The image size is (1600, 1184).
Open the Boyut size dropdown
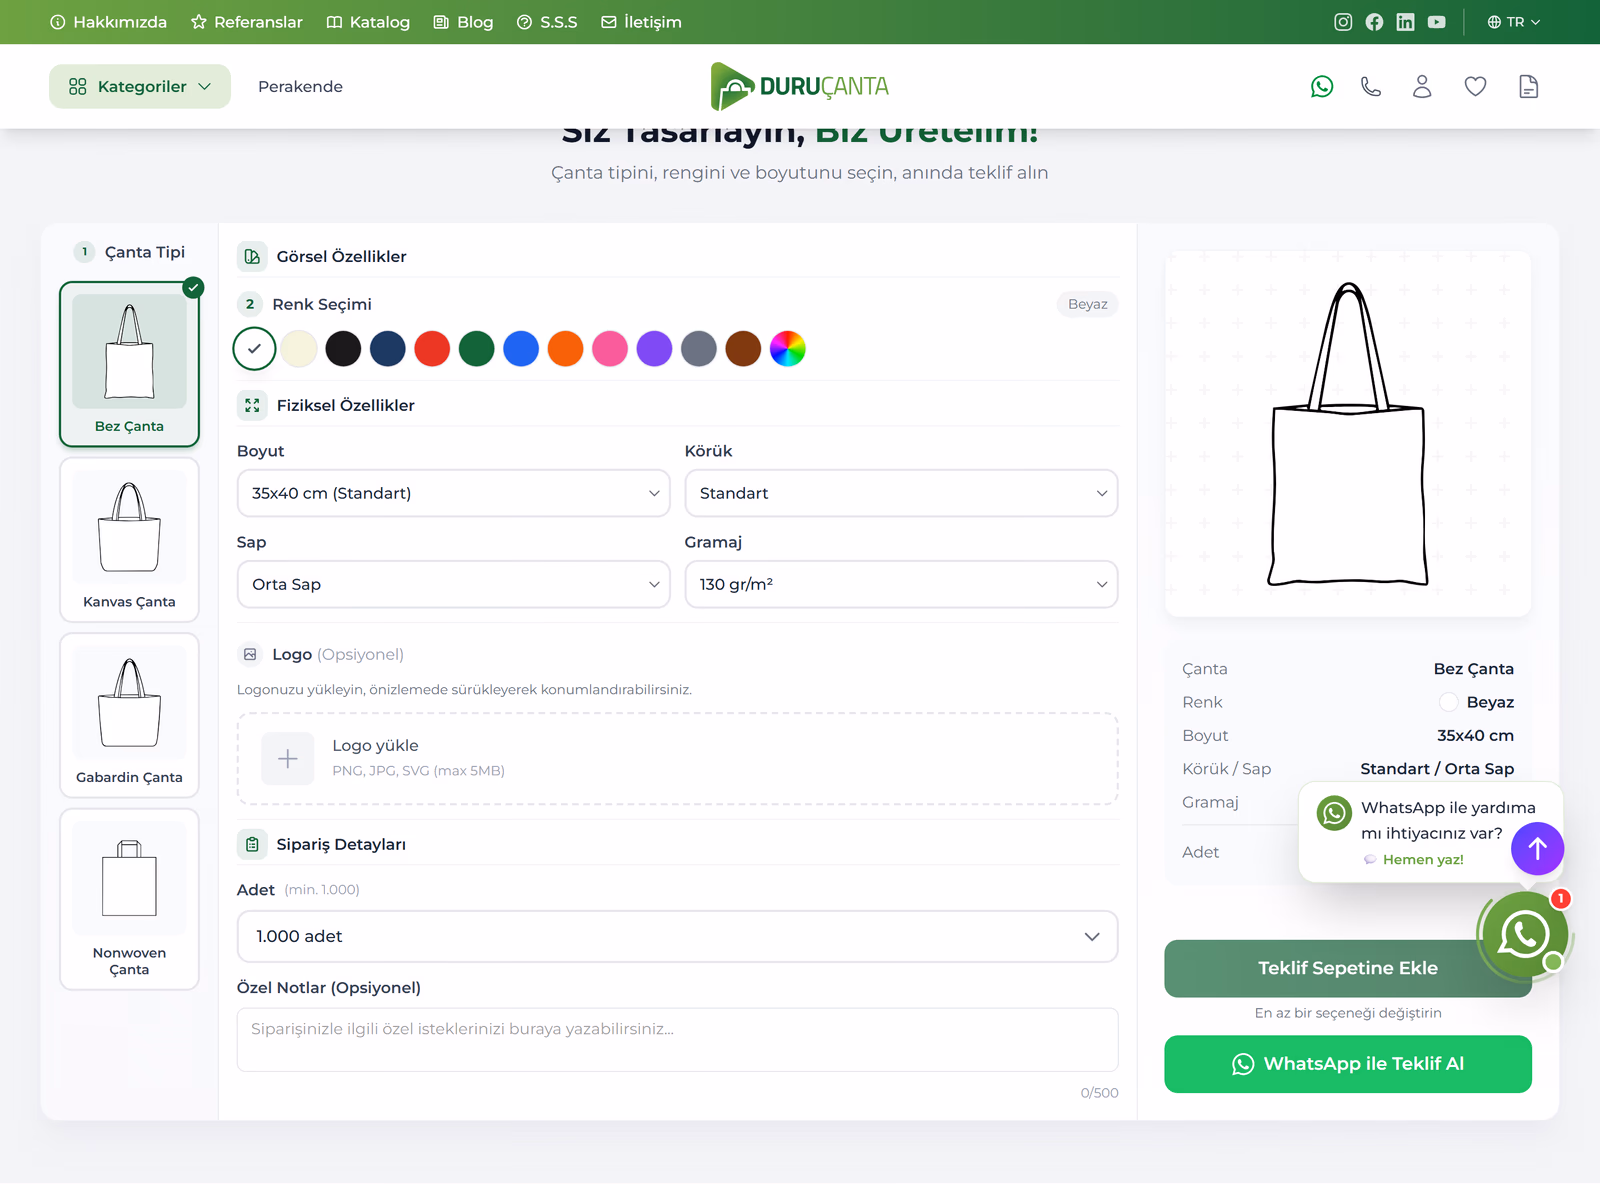453,493
